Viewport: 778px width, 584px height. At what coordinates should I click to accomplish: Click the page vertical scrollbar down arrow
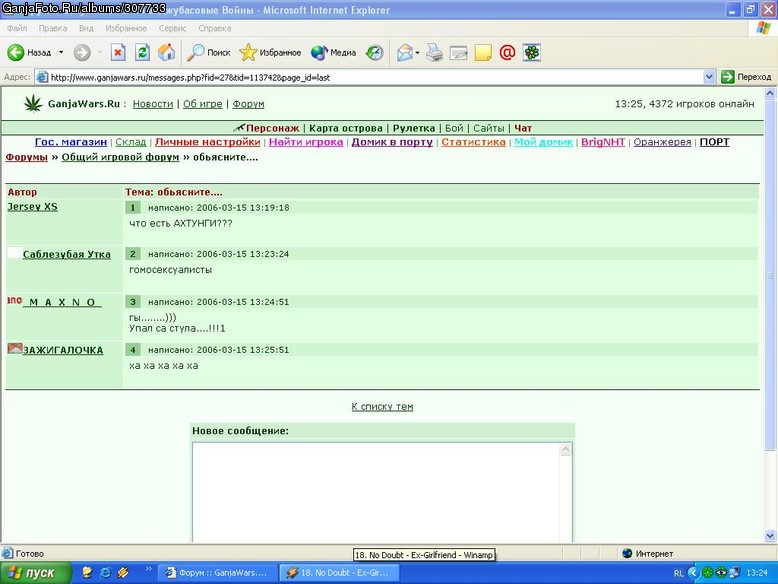(x=770, y=536)
